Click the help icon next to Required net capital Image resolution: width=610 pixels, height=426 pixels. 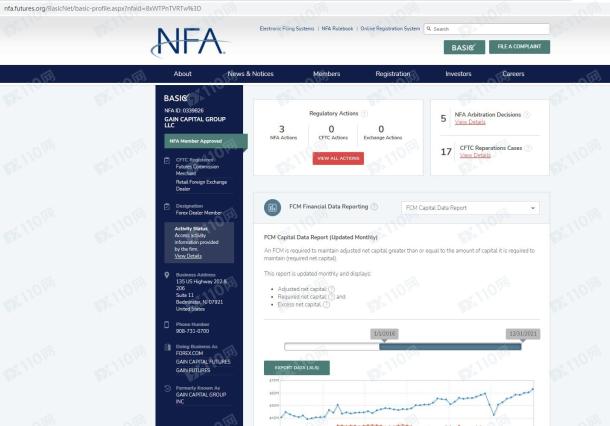coord(332,297)
